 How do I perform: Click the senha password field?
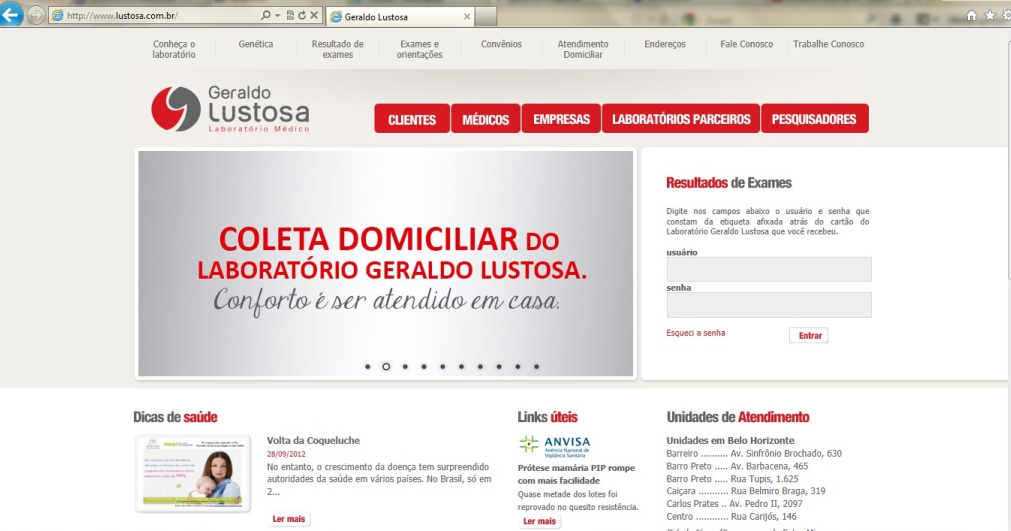tap(769, 305)
